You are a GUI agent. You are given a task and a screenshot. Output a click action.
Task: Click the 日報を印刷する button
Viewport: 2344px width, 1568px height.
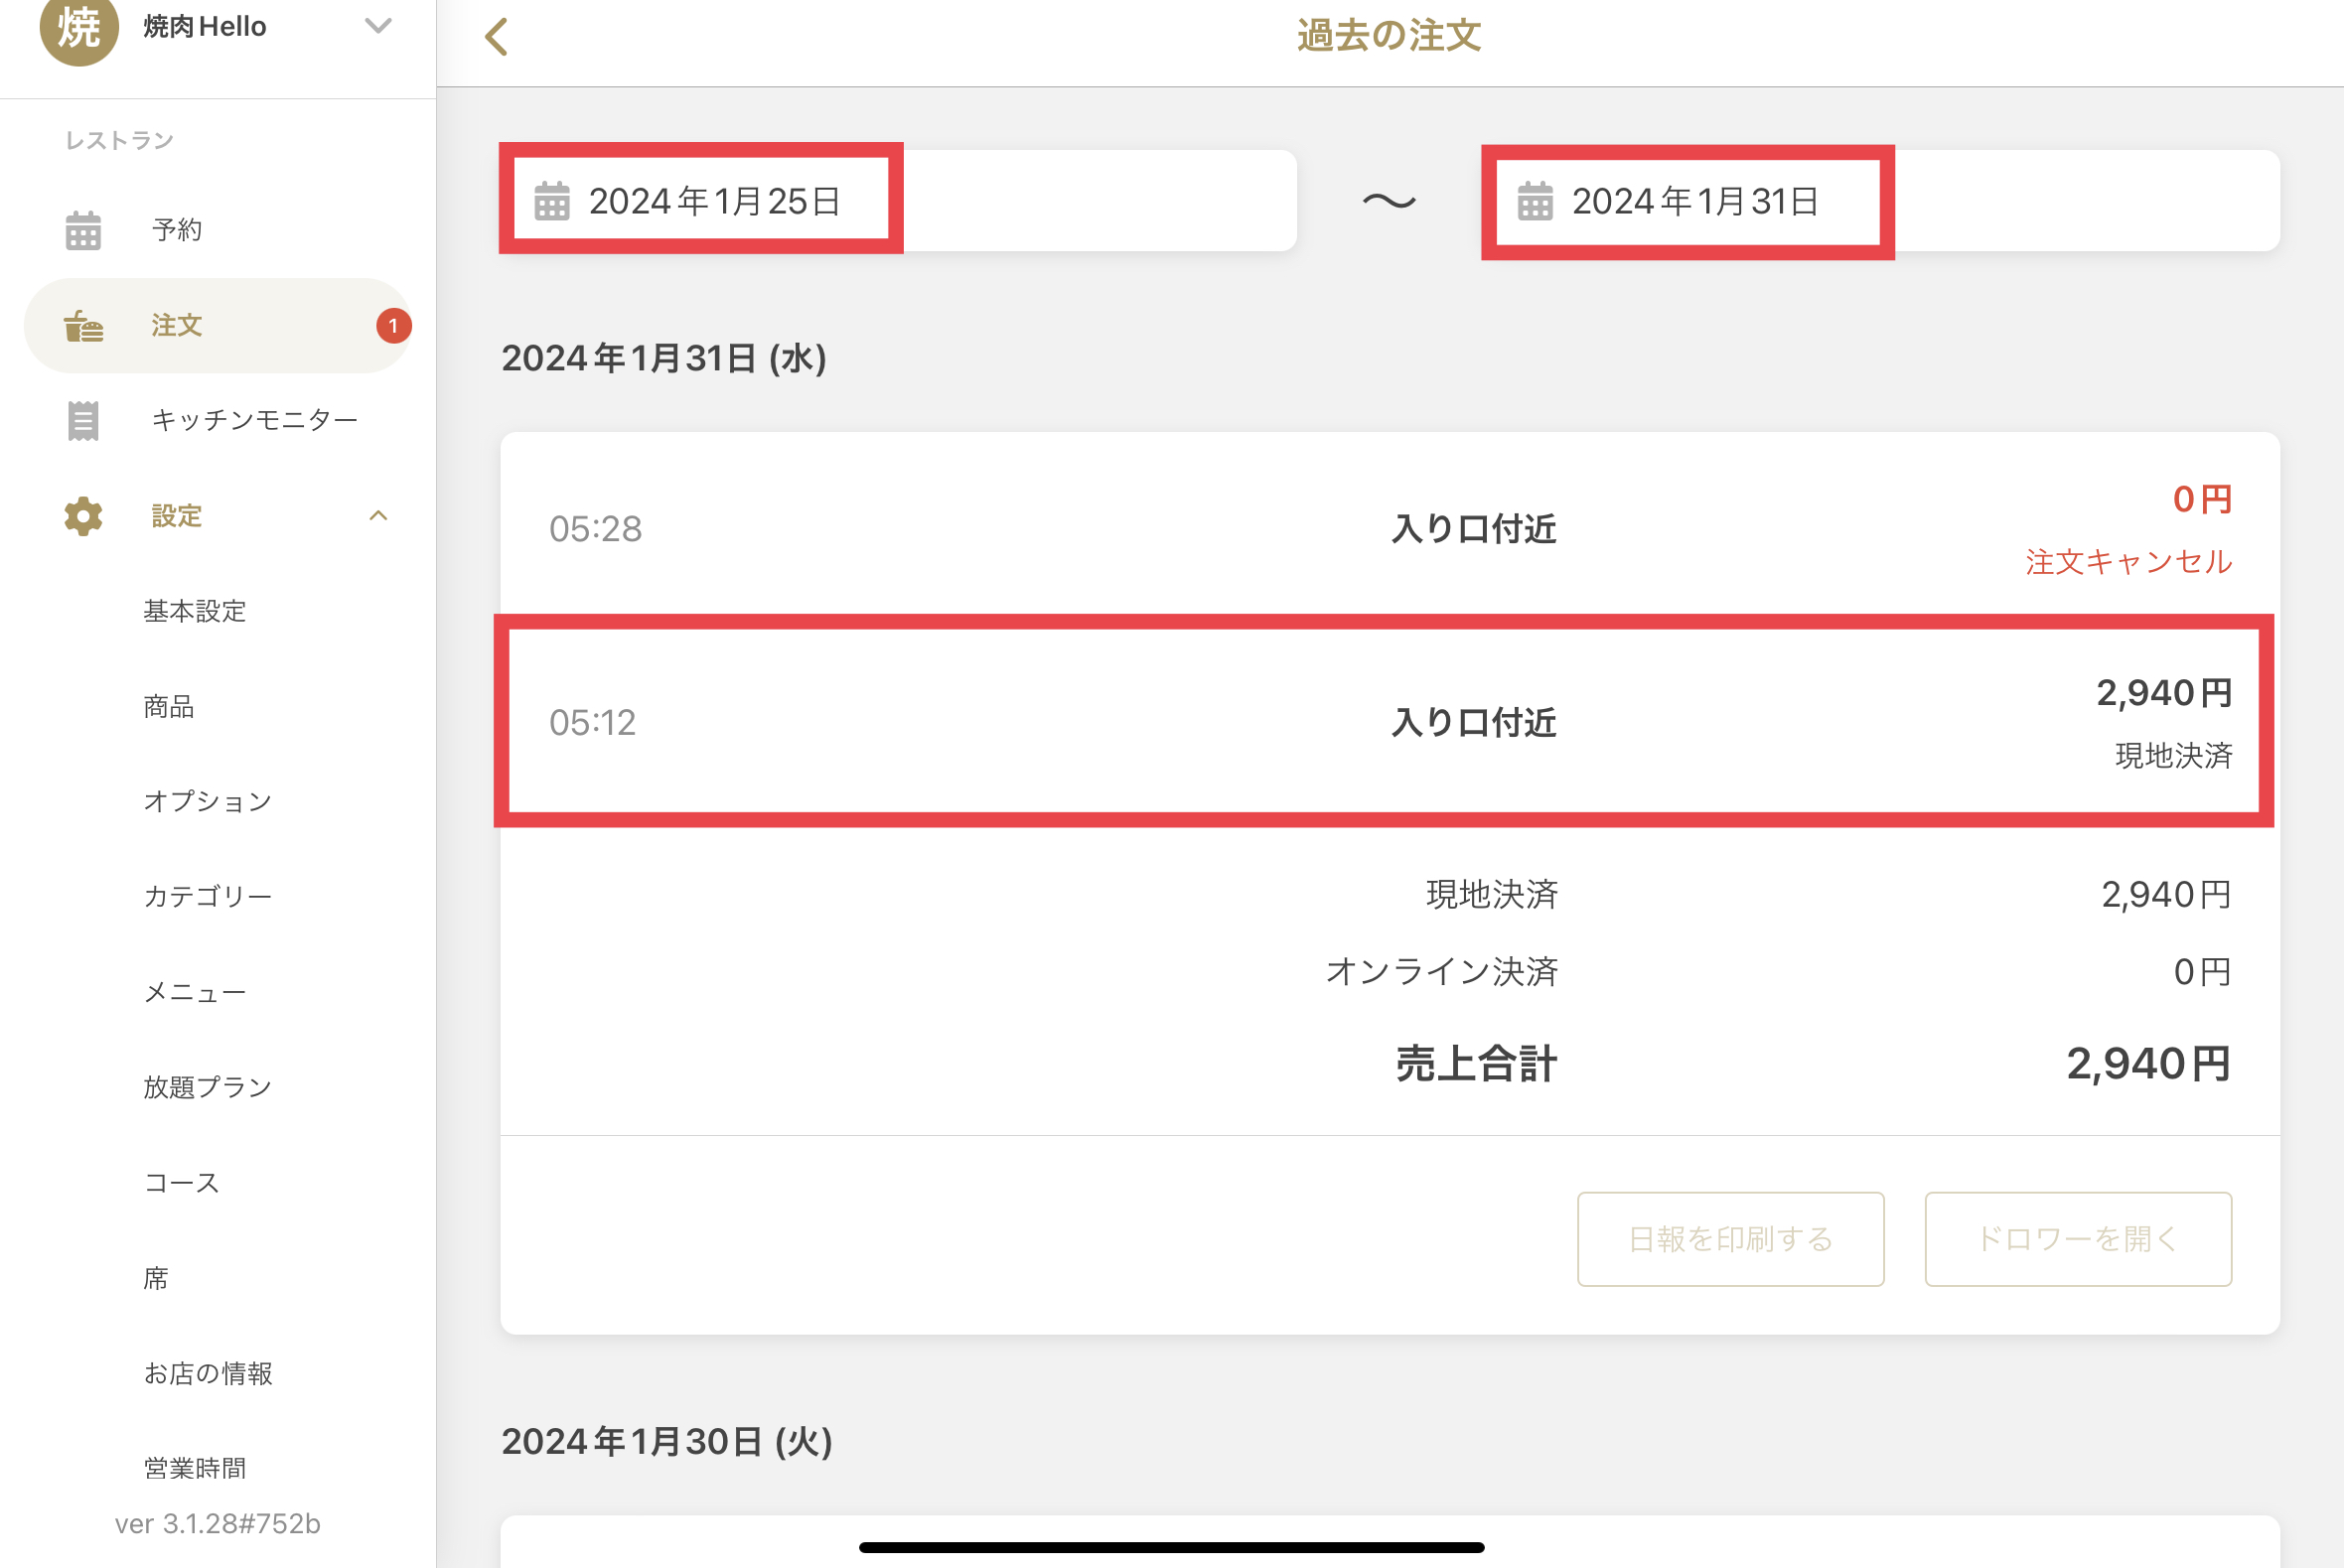[1731, 1239]
